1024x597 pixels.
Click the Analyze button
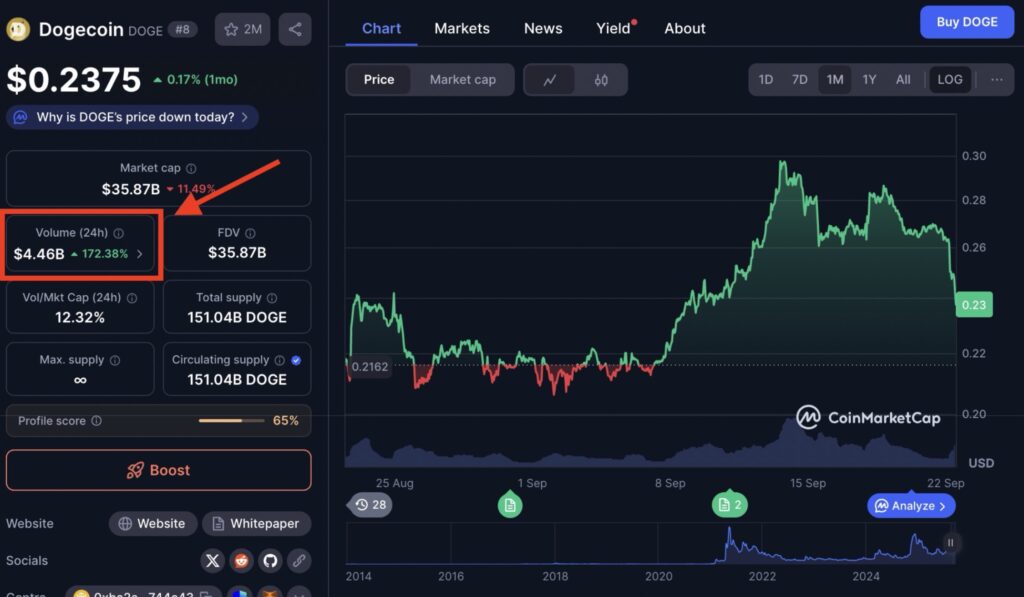point(911,506)
